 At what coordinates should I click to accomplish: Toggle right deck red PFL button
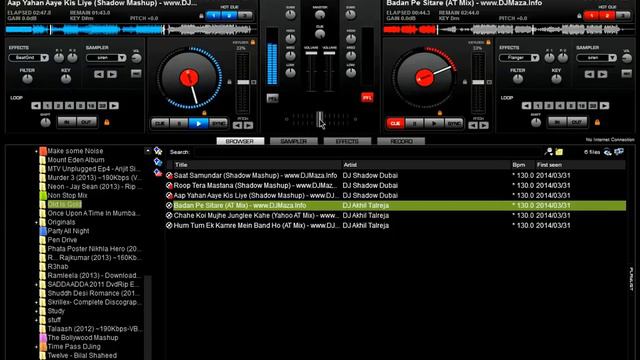click(367, 98)
